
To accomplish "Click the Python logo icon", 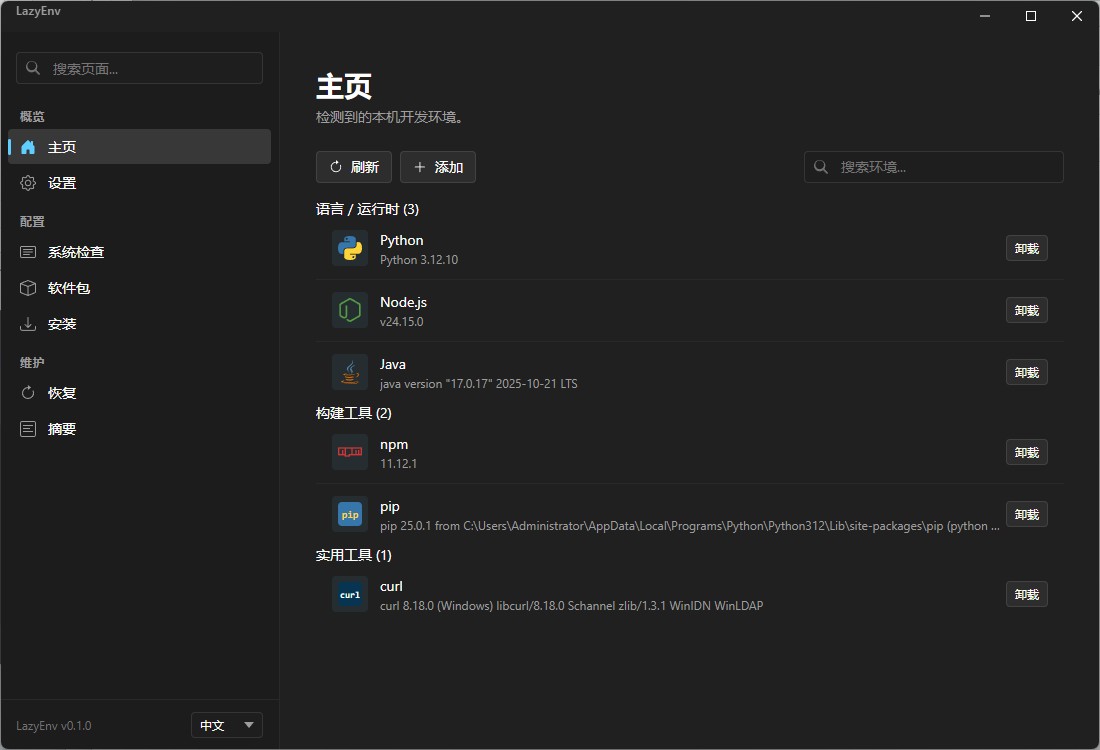I will pyautogui.click(x=349, y=248).
